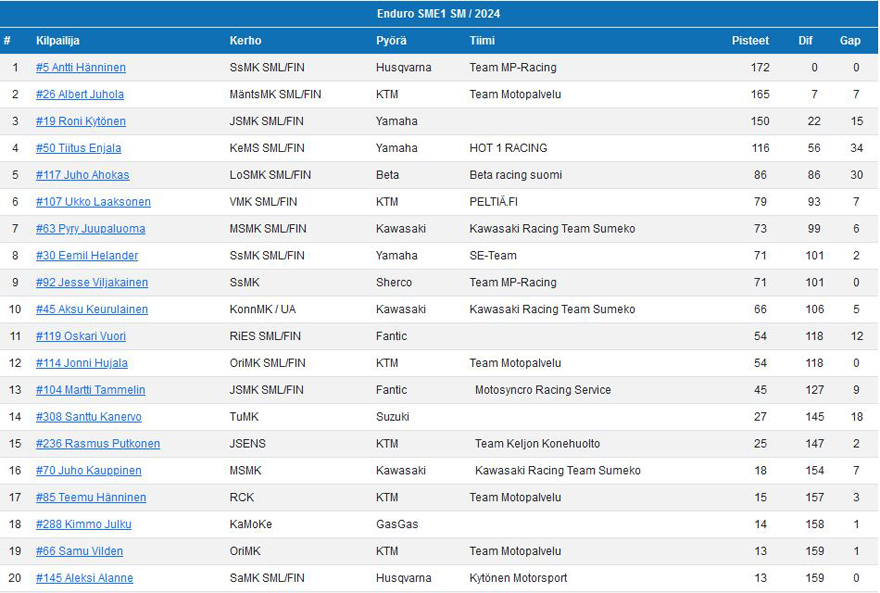The height and width of the screenshot is (593, 880).
Task: Click the SaMK SML/FIN club cell
Action: pos(267,578)
